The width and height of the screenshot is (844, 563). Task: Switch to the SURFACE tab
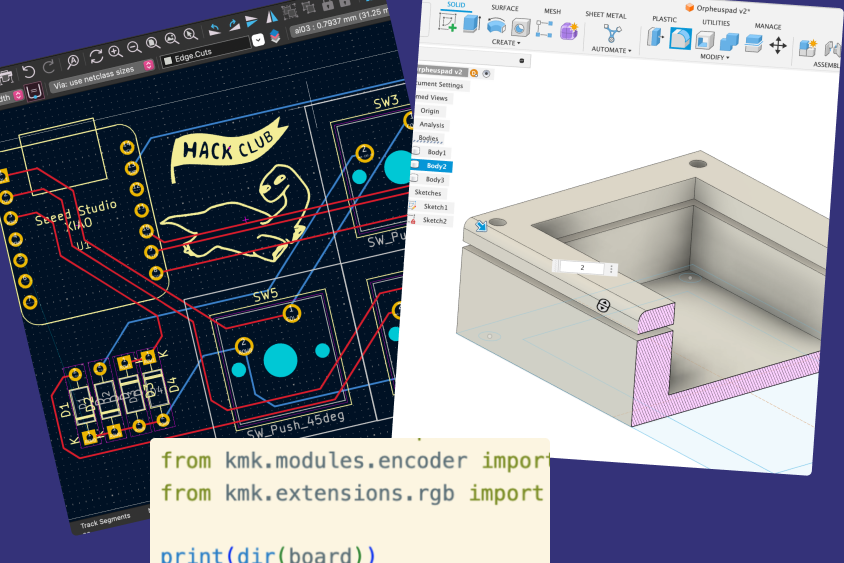pos(504,8)
